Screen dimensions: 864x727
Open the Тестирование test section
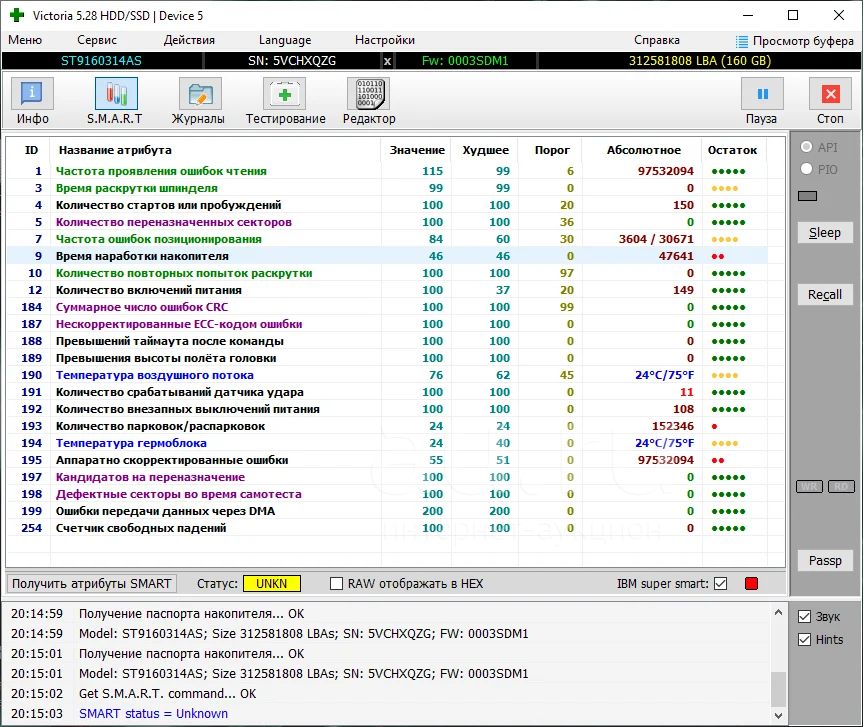(285, 95)
